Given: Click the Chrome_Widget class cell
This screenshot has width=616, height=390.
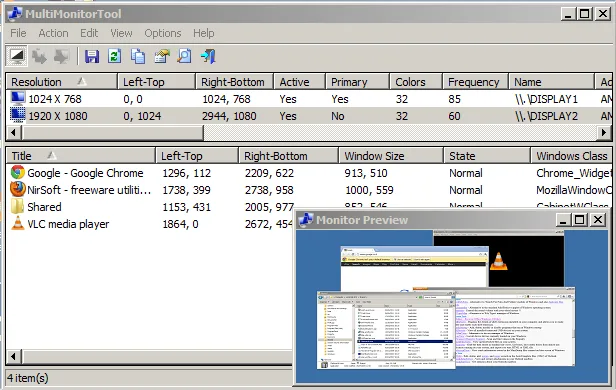Looking at the screenshot, I should point(574,173).
